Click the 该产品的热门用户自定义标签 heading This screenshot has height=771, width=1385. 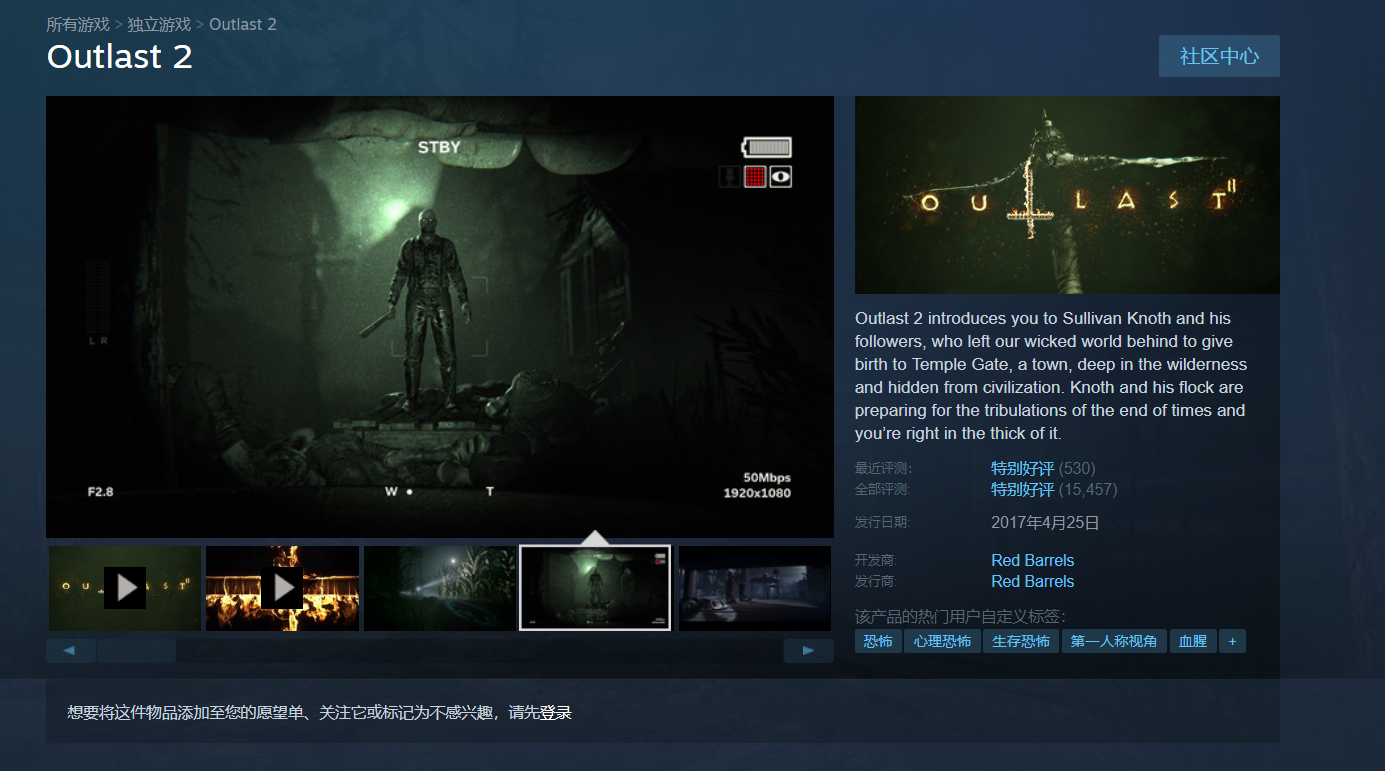point(960,616)
